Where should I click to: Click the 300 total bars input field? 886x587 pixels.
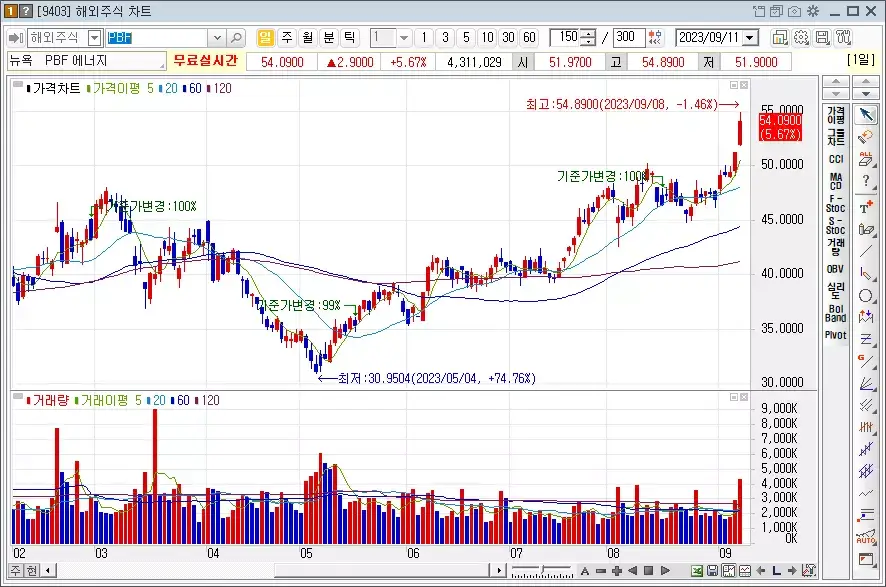click(629, 38)
